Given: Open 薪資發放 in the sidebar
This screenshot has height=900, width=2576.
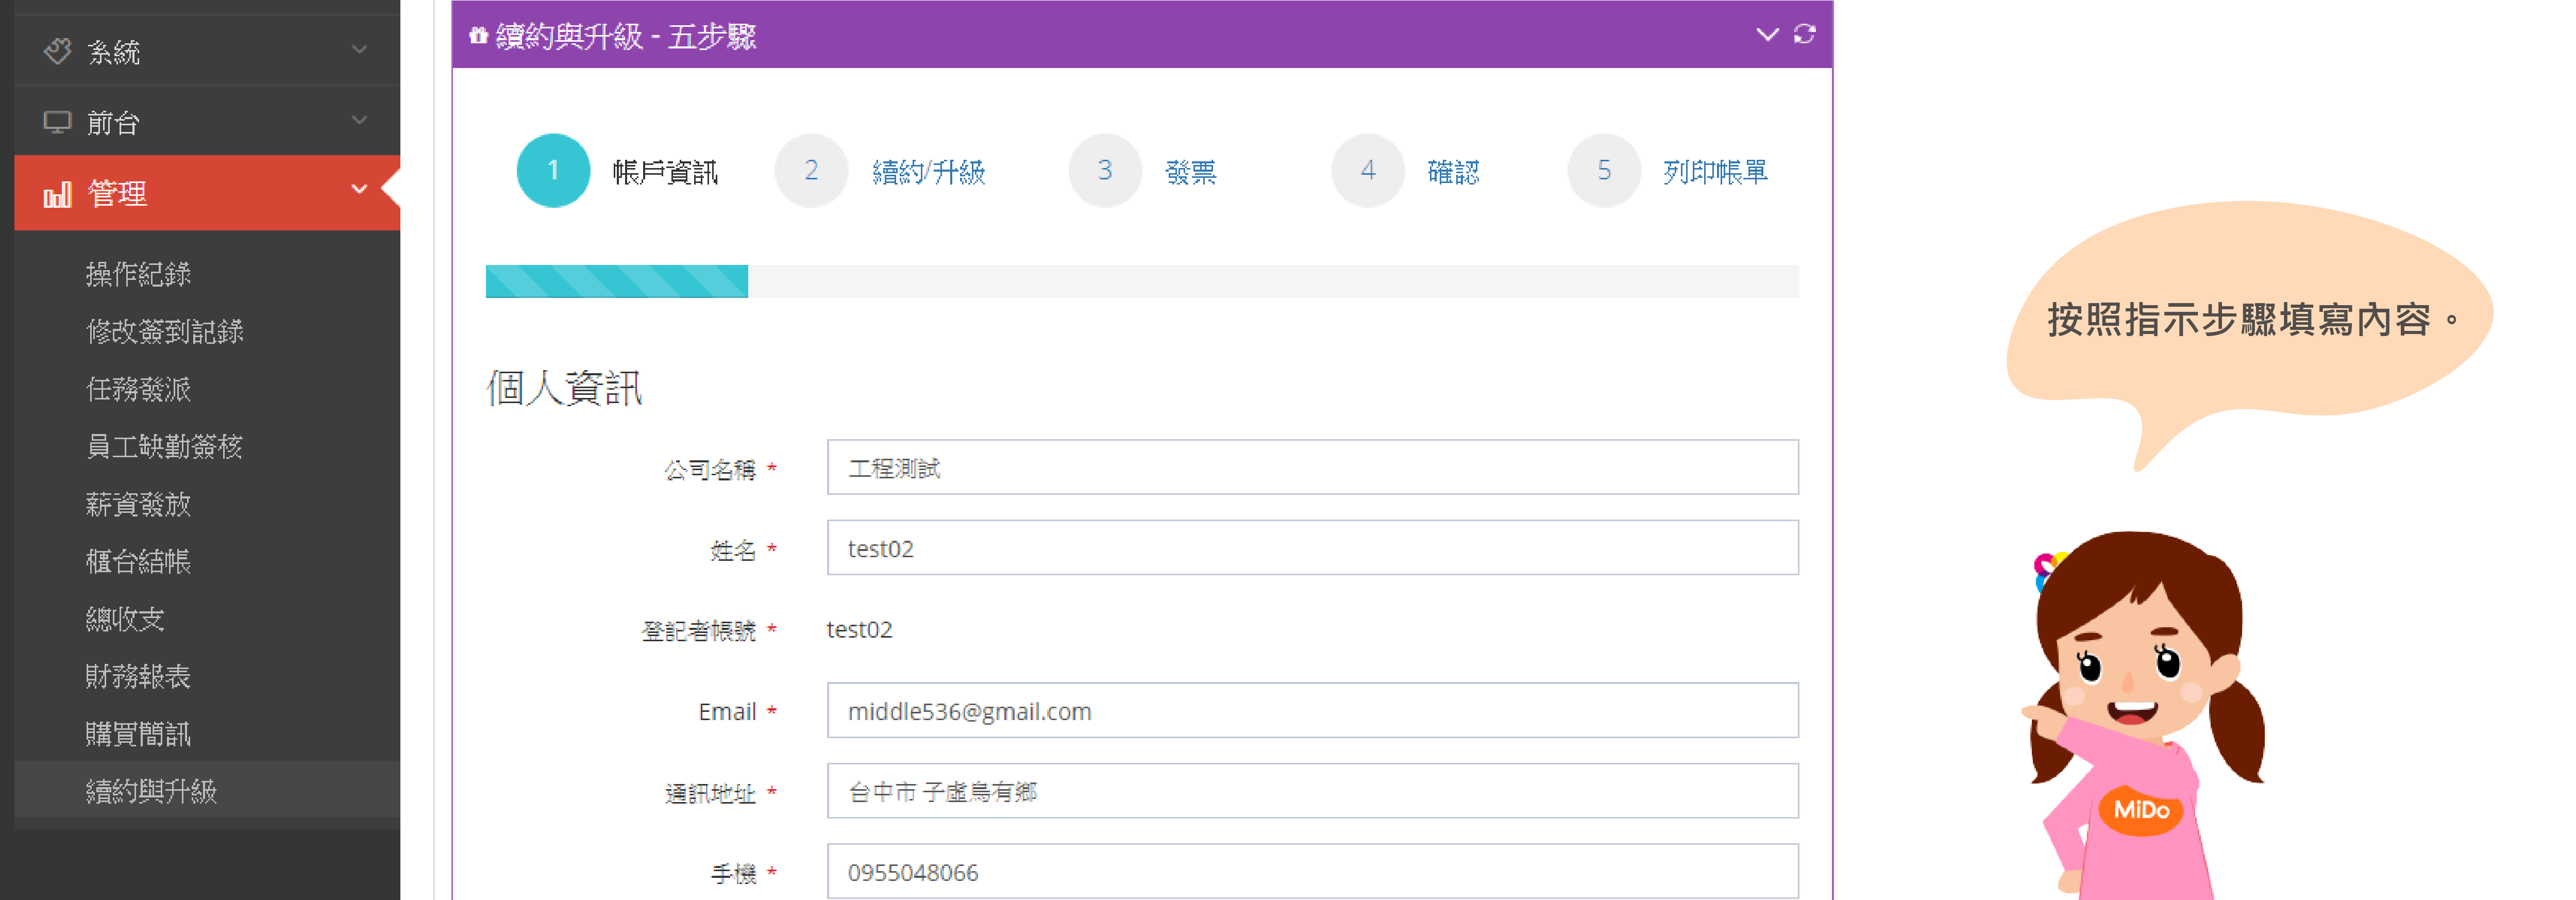Looking at the screenshot, I should tap(138, 504).
